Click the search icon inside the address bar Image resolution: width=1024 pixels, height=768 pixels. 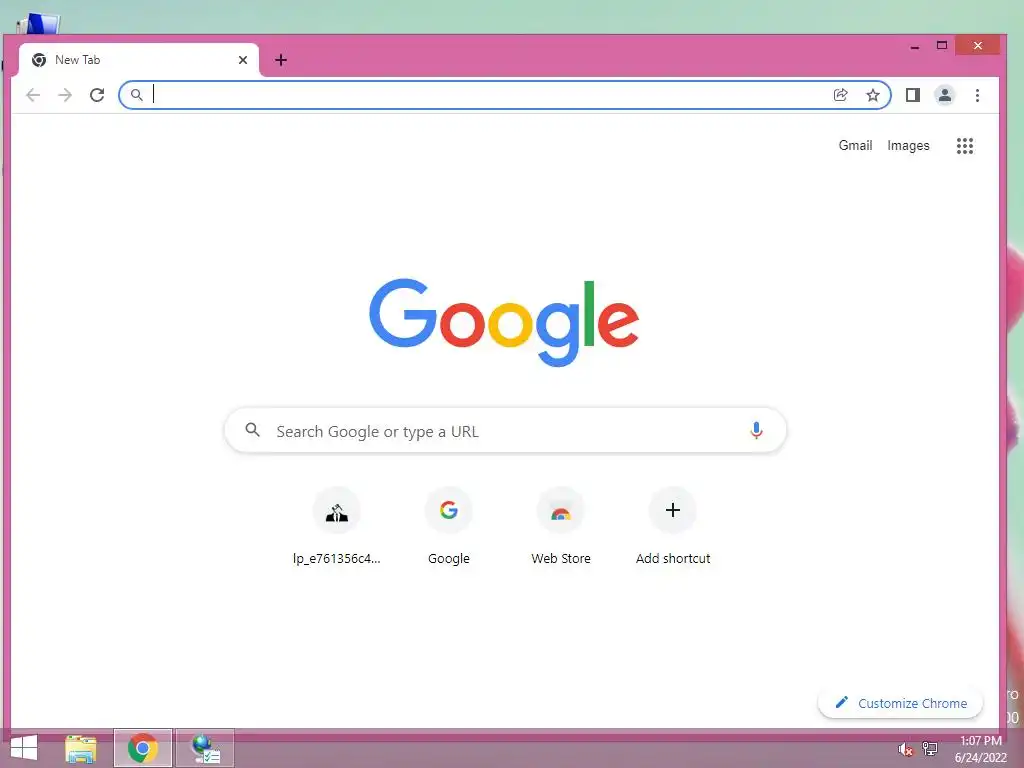136,95
